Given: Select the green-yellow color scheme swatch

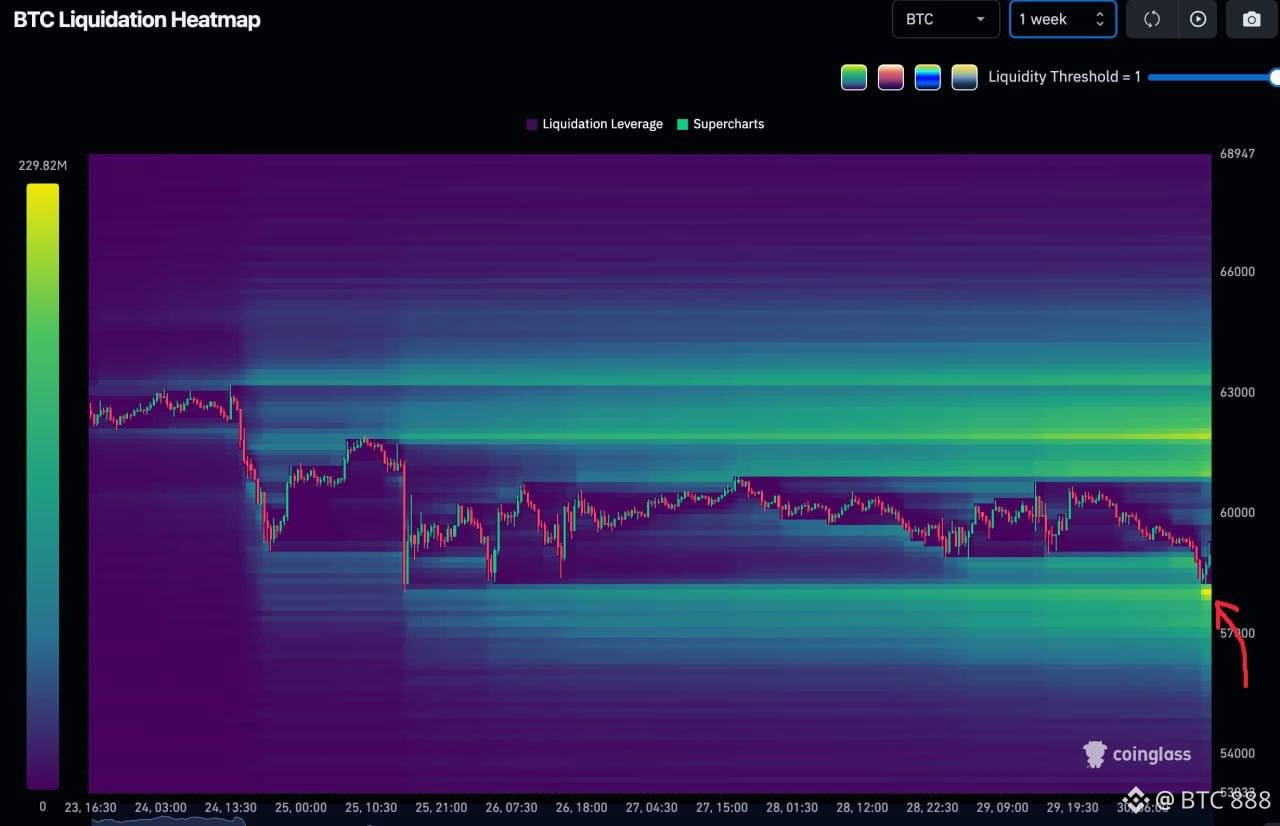Looking at the screenshot, I should (854, 77).
